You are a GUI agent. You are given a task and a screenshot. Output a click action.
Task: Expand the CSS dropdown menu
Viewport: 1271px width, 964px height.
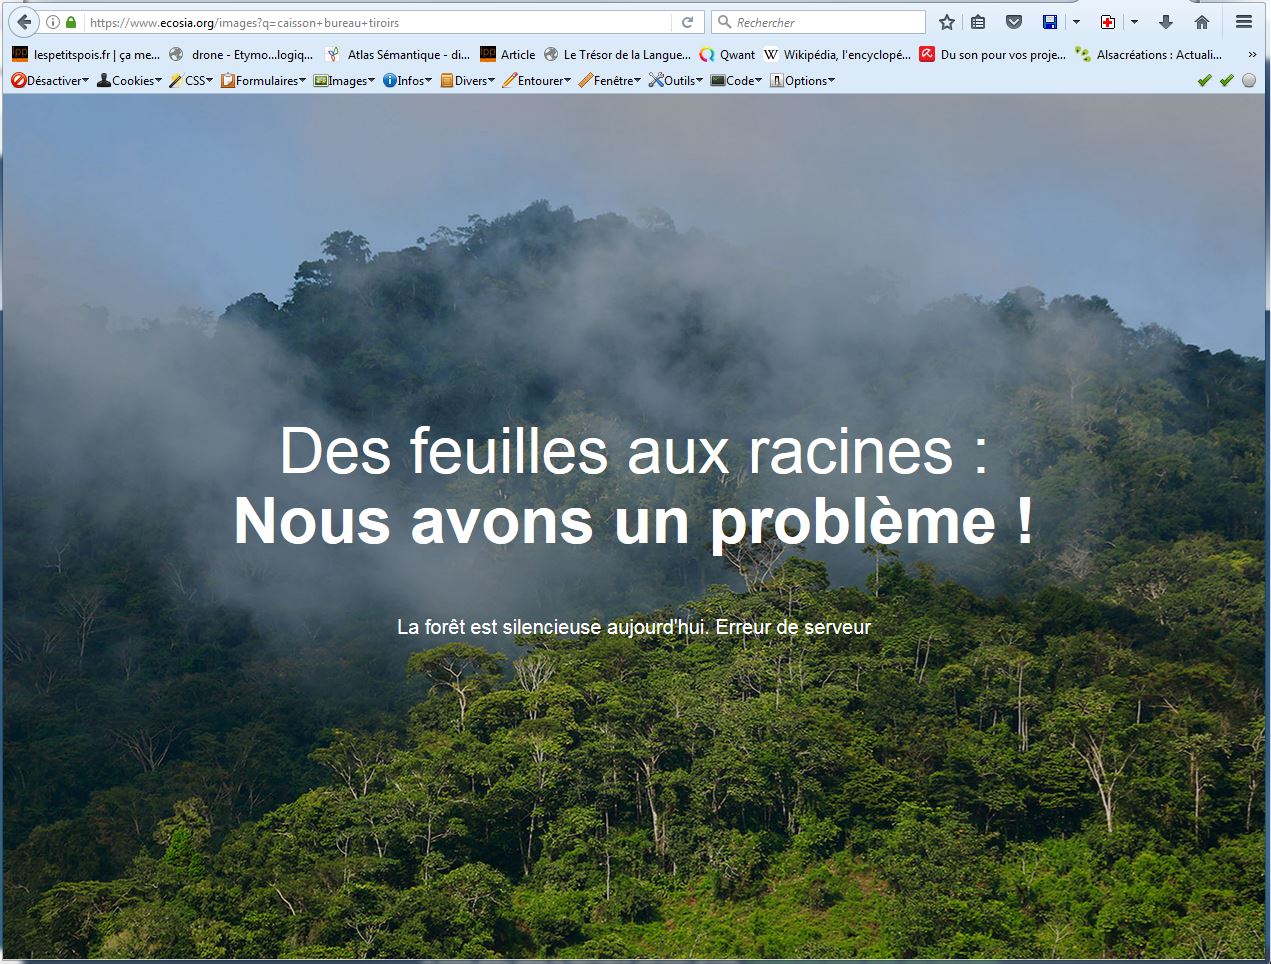pyautogui.click(x=191, y=81)
